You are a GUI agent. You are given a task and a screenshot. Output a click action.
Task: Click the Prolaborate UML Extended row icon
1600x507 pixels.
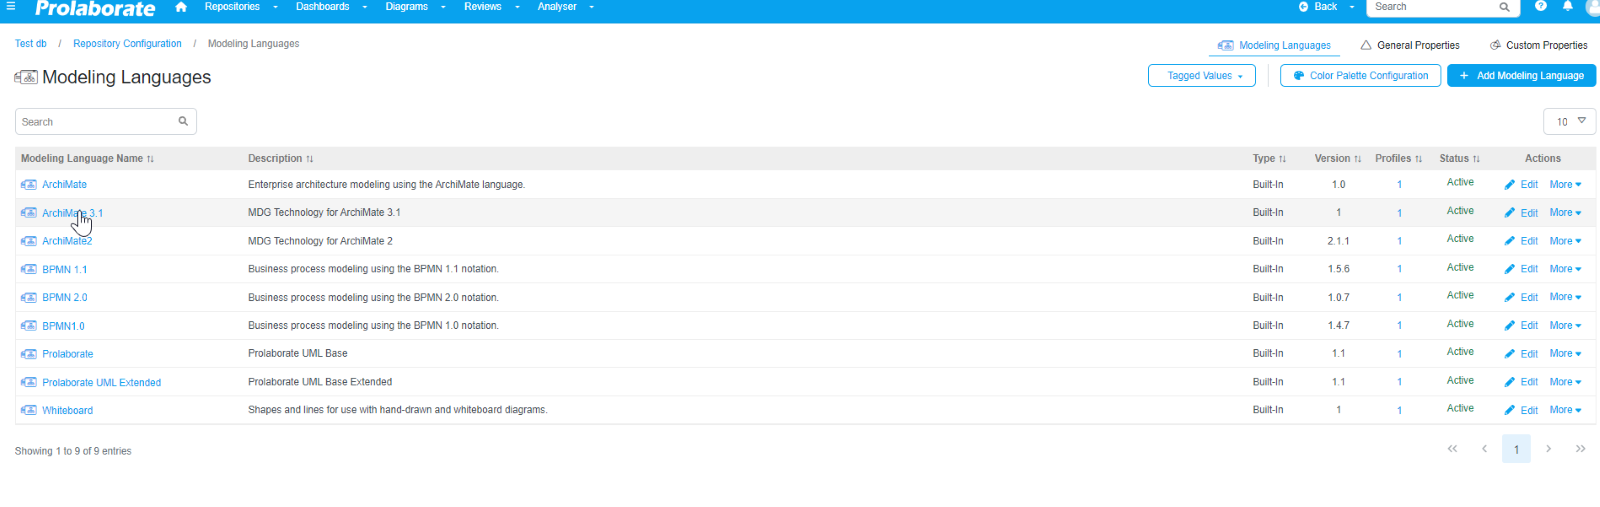click(x=29, y=382)
